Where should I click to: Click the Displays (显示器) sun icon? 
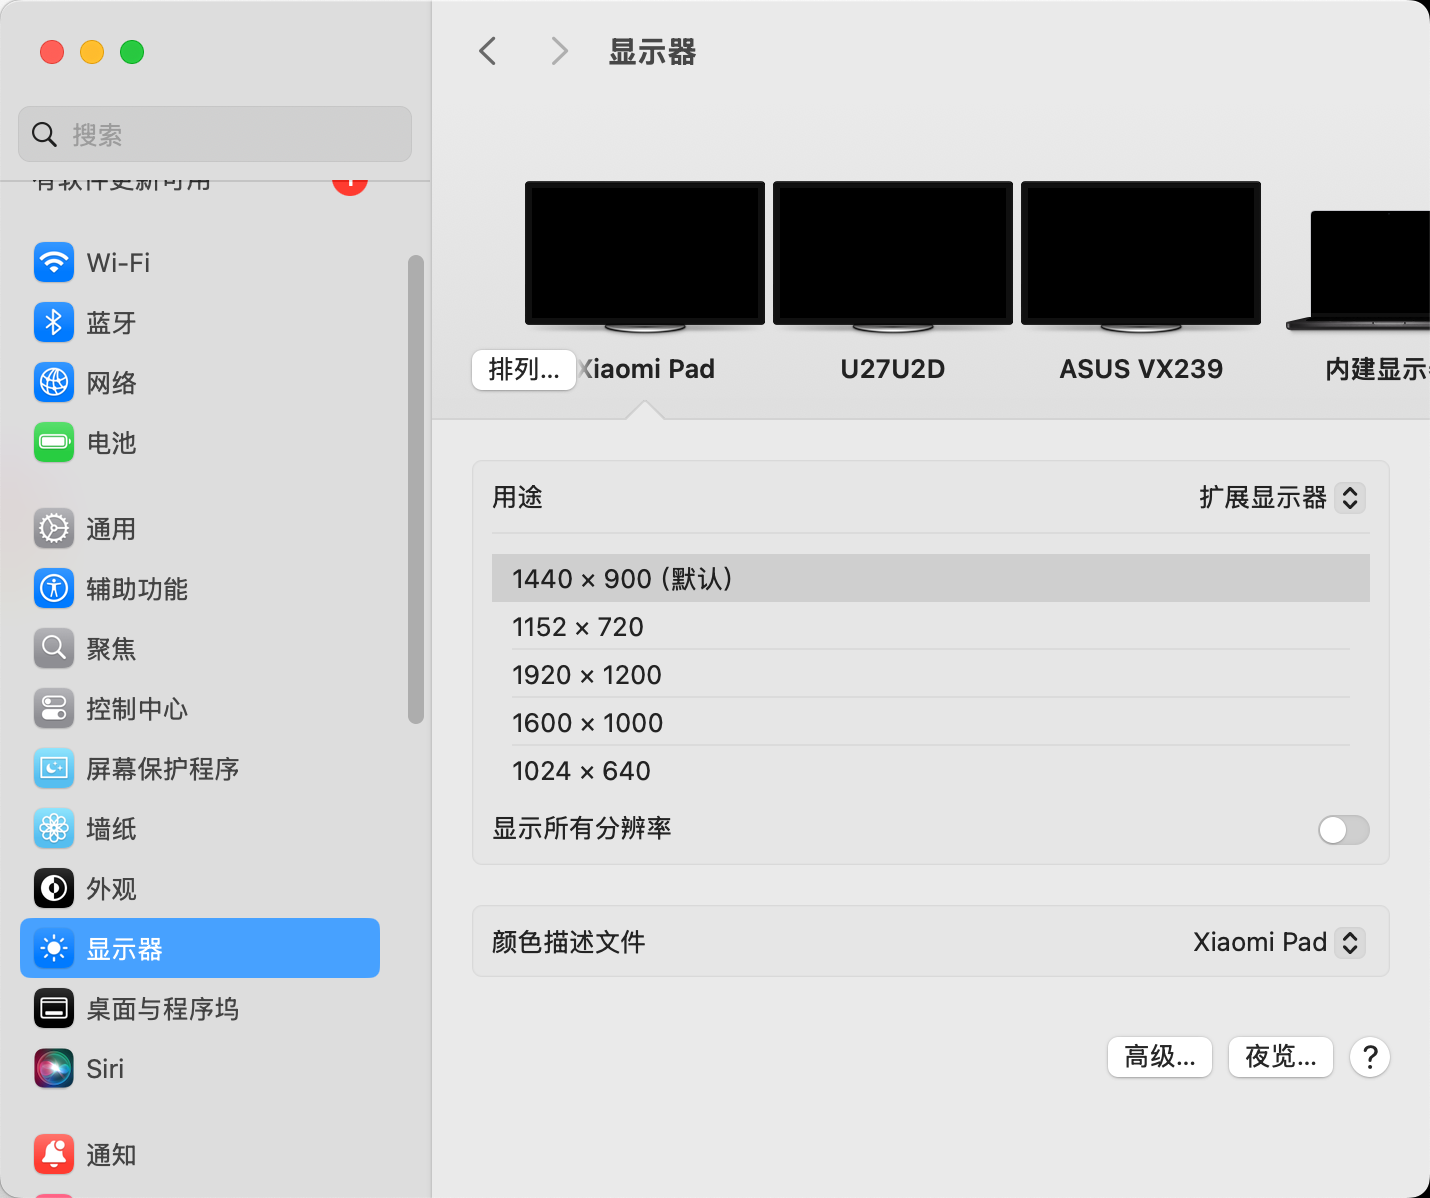[54, 949]
